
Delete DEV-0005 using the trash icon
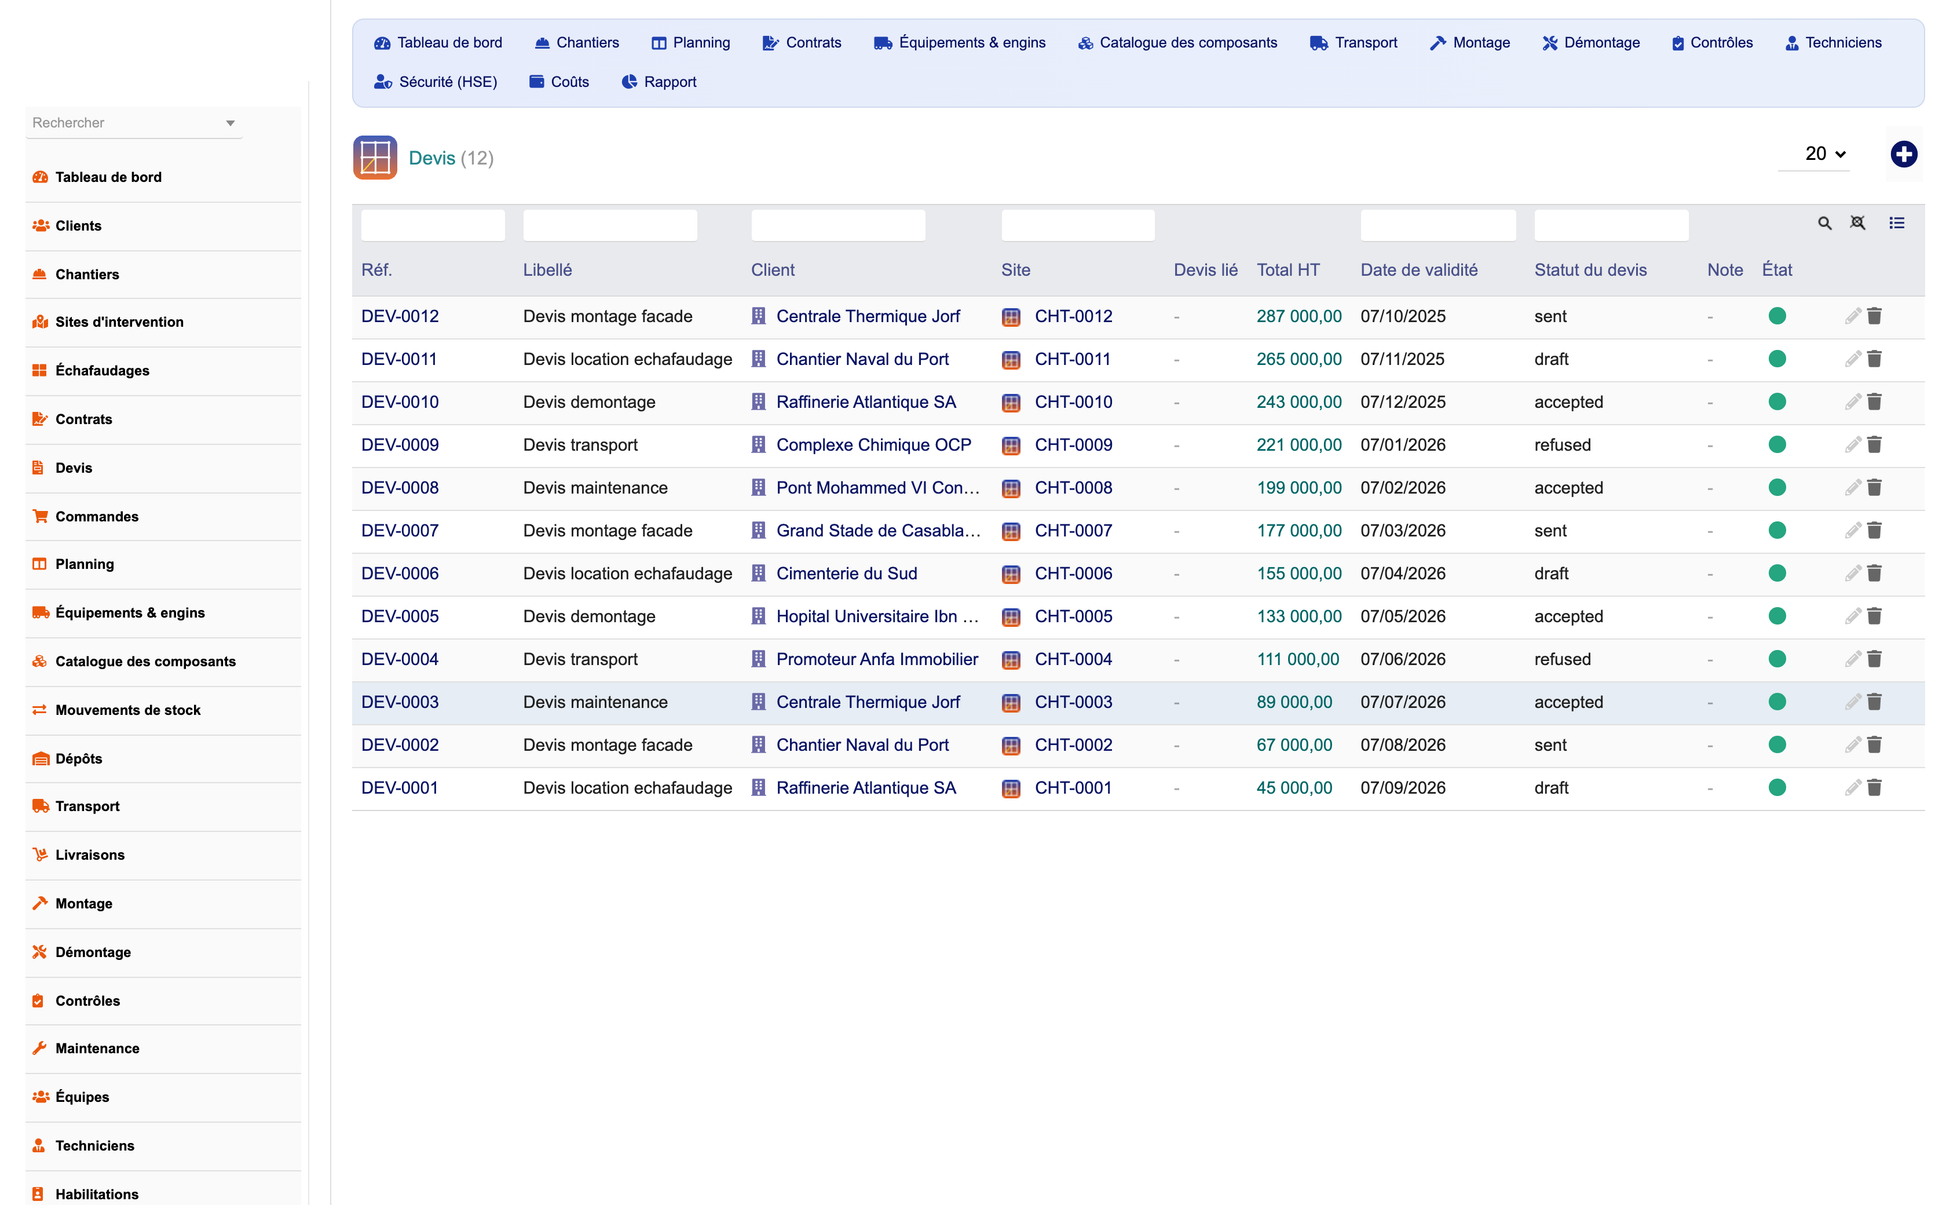[1874, 617]
